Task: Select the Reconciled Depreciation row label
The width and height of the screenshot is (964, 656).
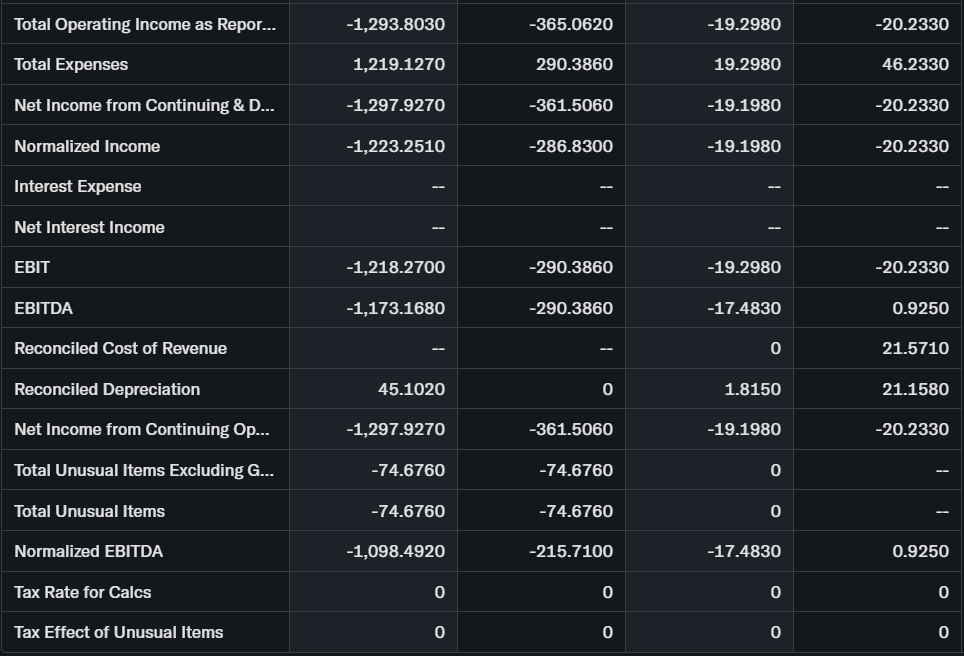Action: point(107,389)
